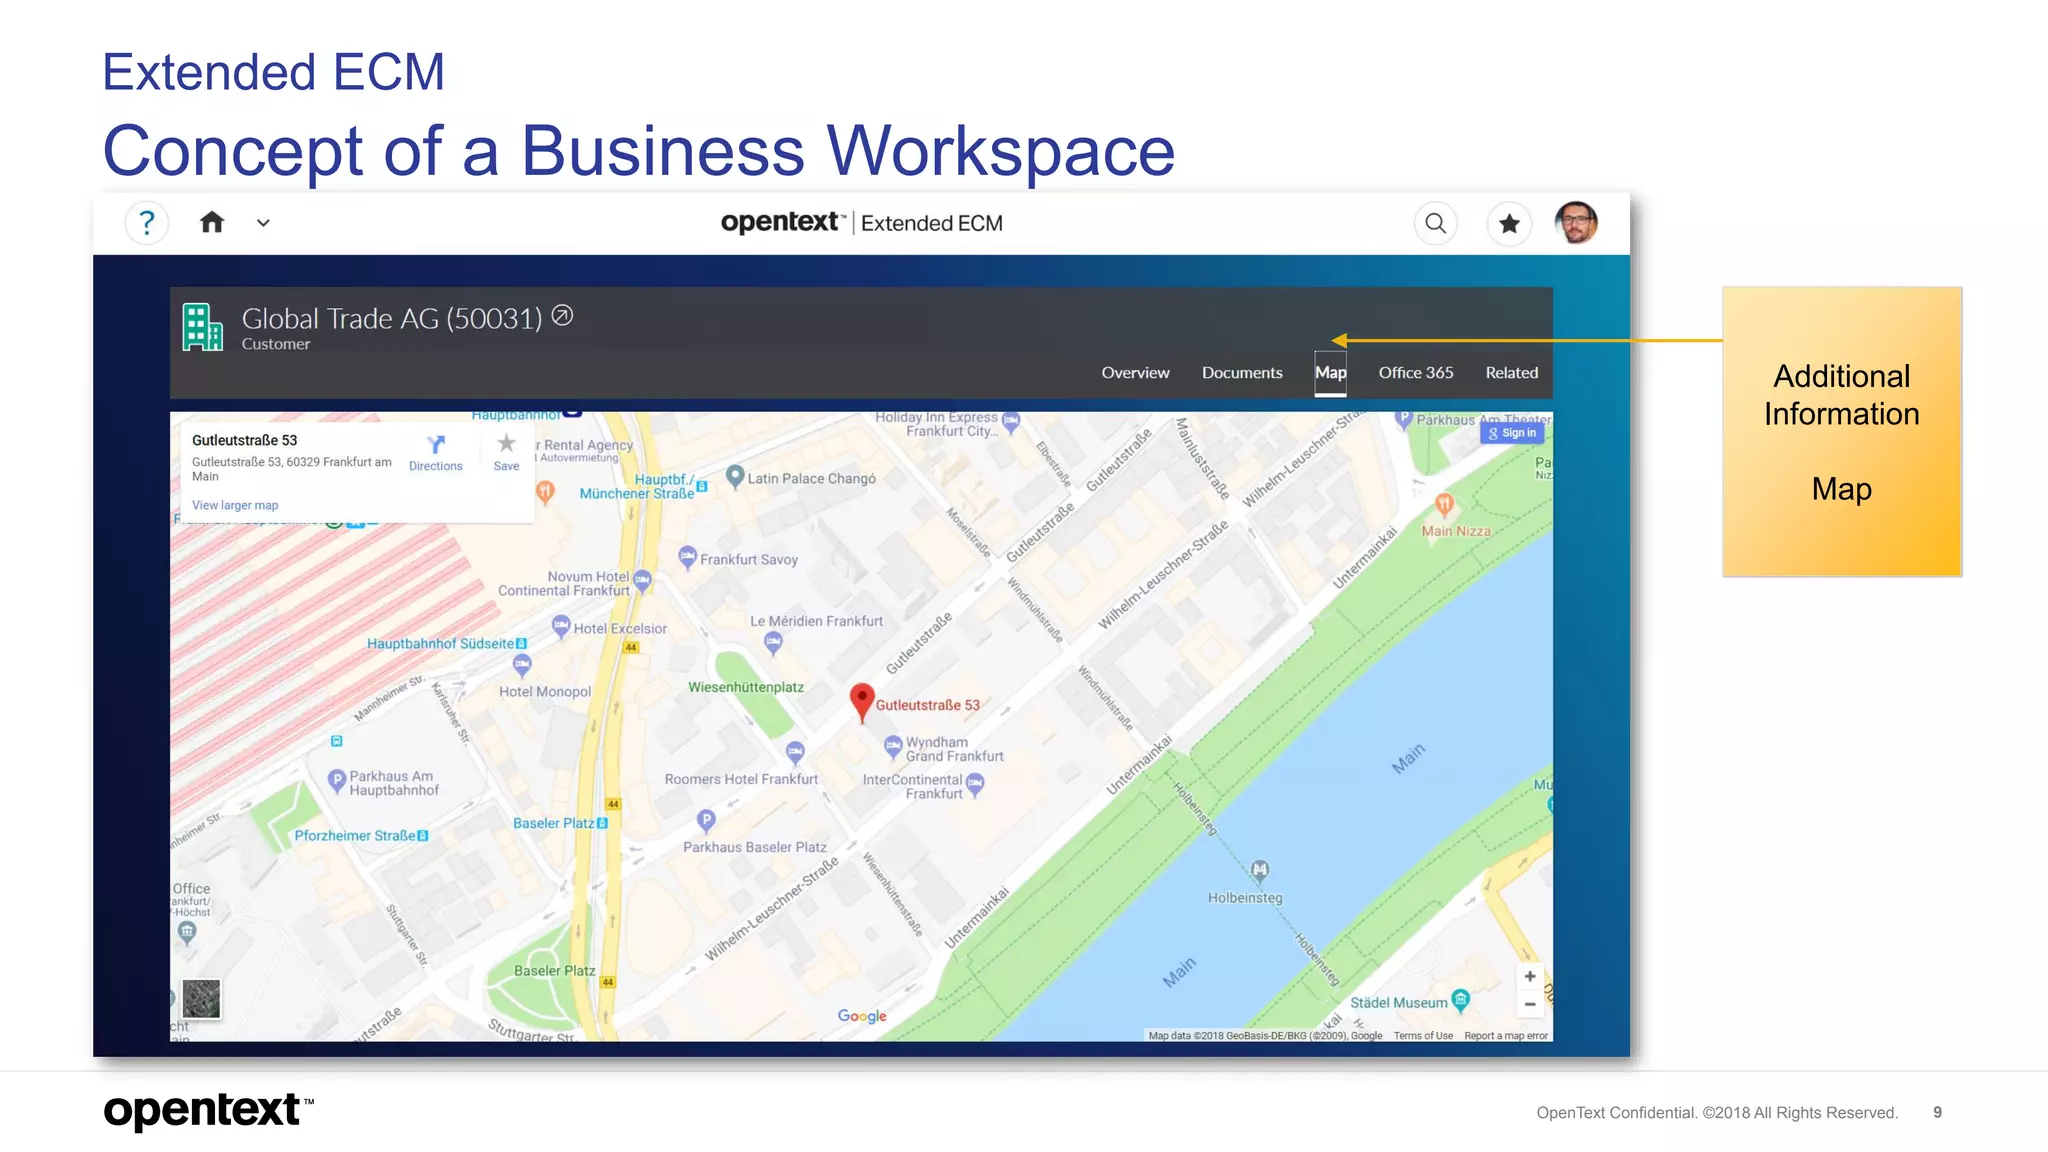Select the Frankfurt Savoy hotel marker
The width and height of the screenshot is (2048, 1152).
(687, 557)
